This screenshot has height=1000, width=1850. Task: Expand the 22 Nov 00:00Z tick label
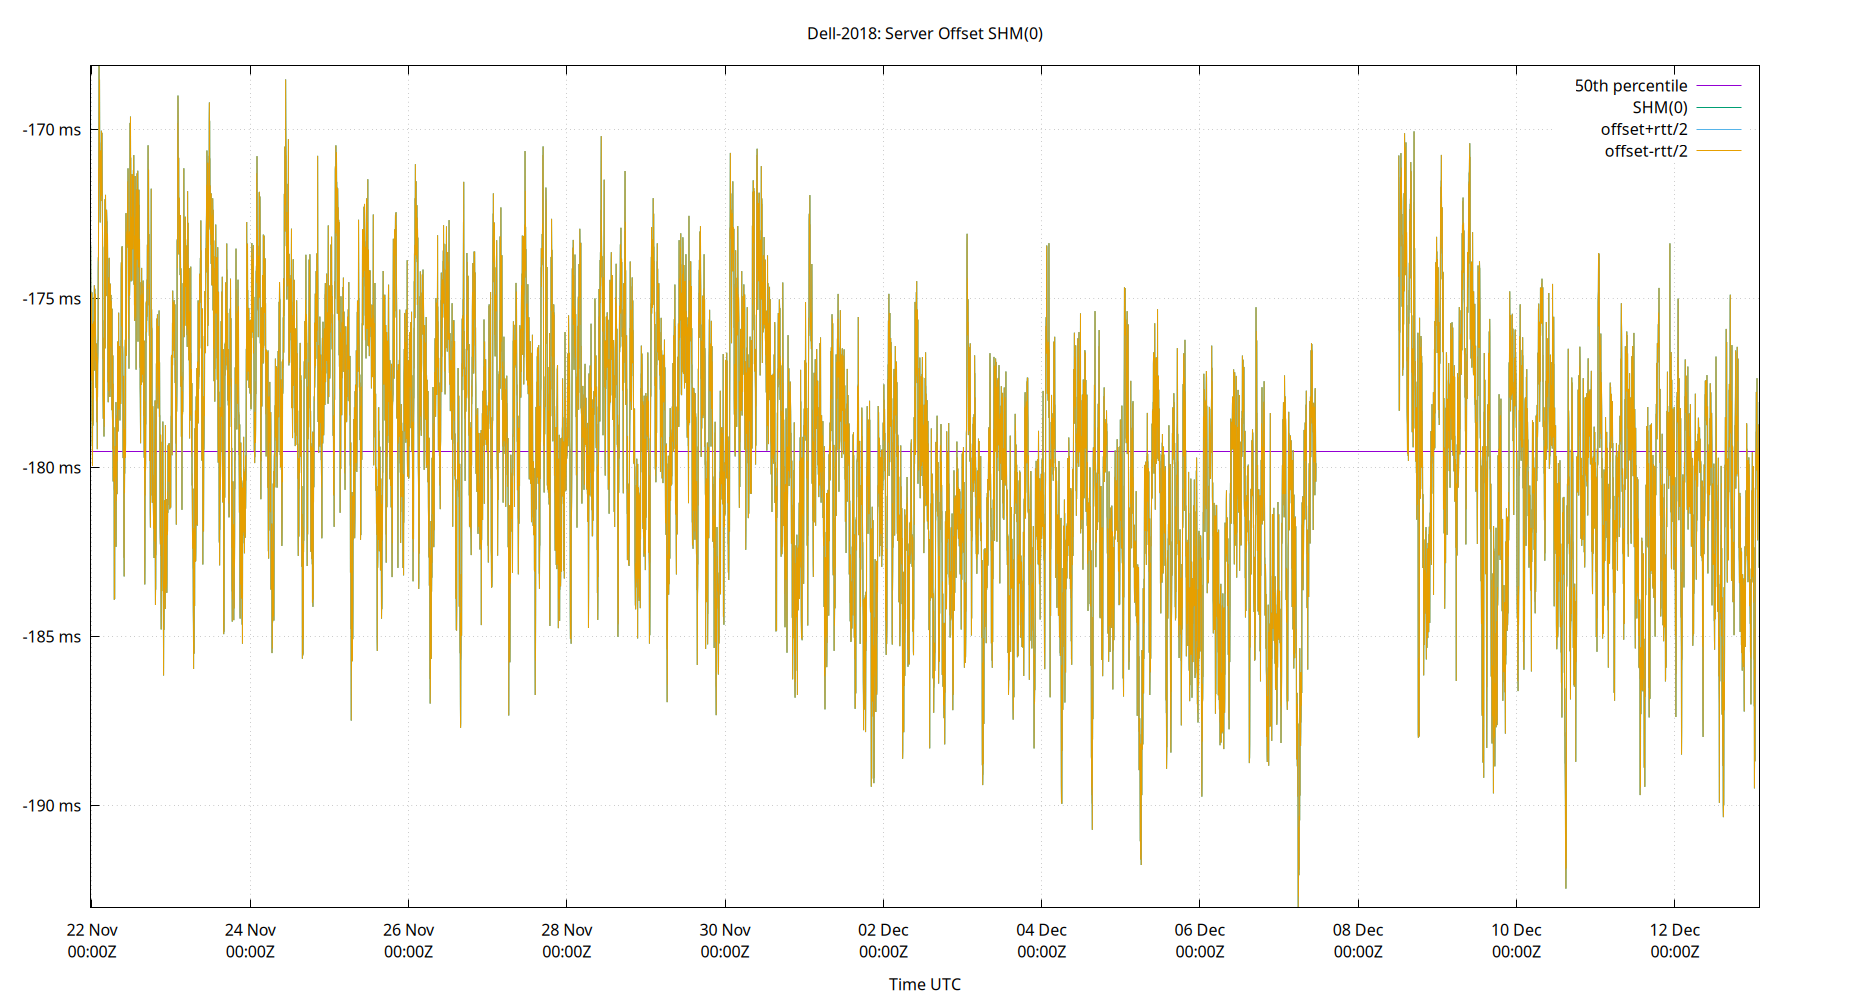[93, 940]
